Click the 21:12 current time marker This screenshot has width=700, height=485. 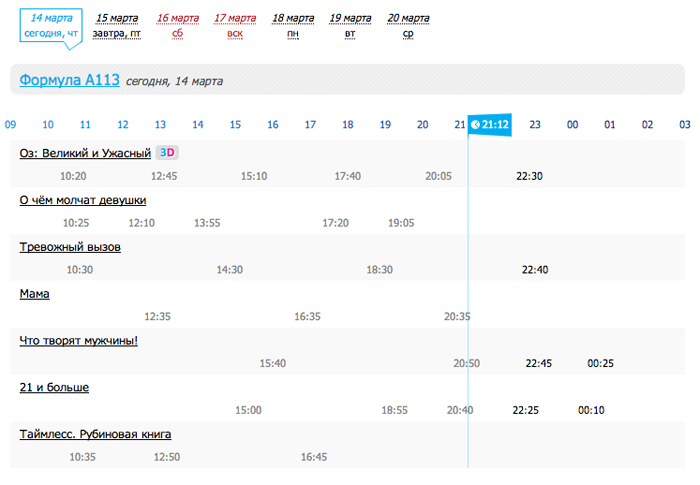click(x=490, y=125)
